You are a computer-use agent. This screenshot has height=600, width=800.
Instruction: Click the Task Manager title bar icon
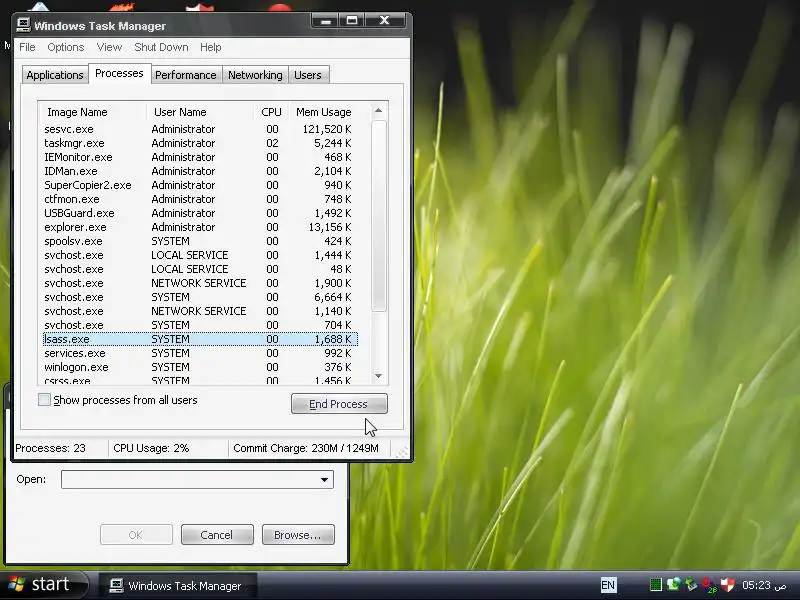[x=23, y=26]
